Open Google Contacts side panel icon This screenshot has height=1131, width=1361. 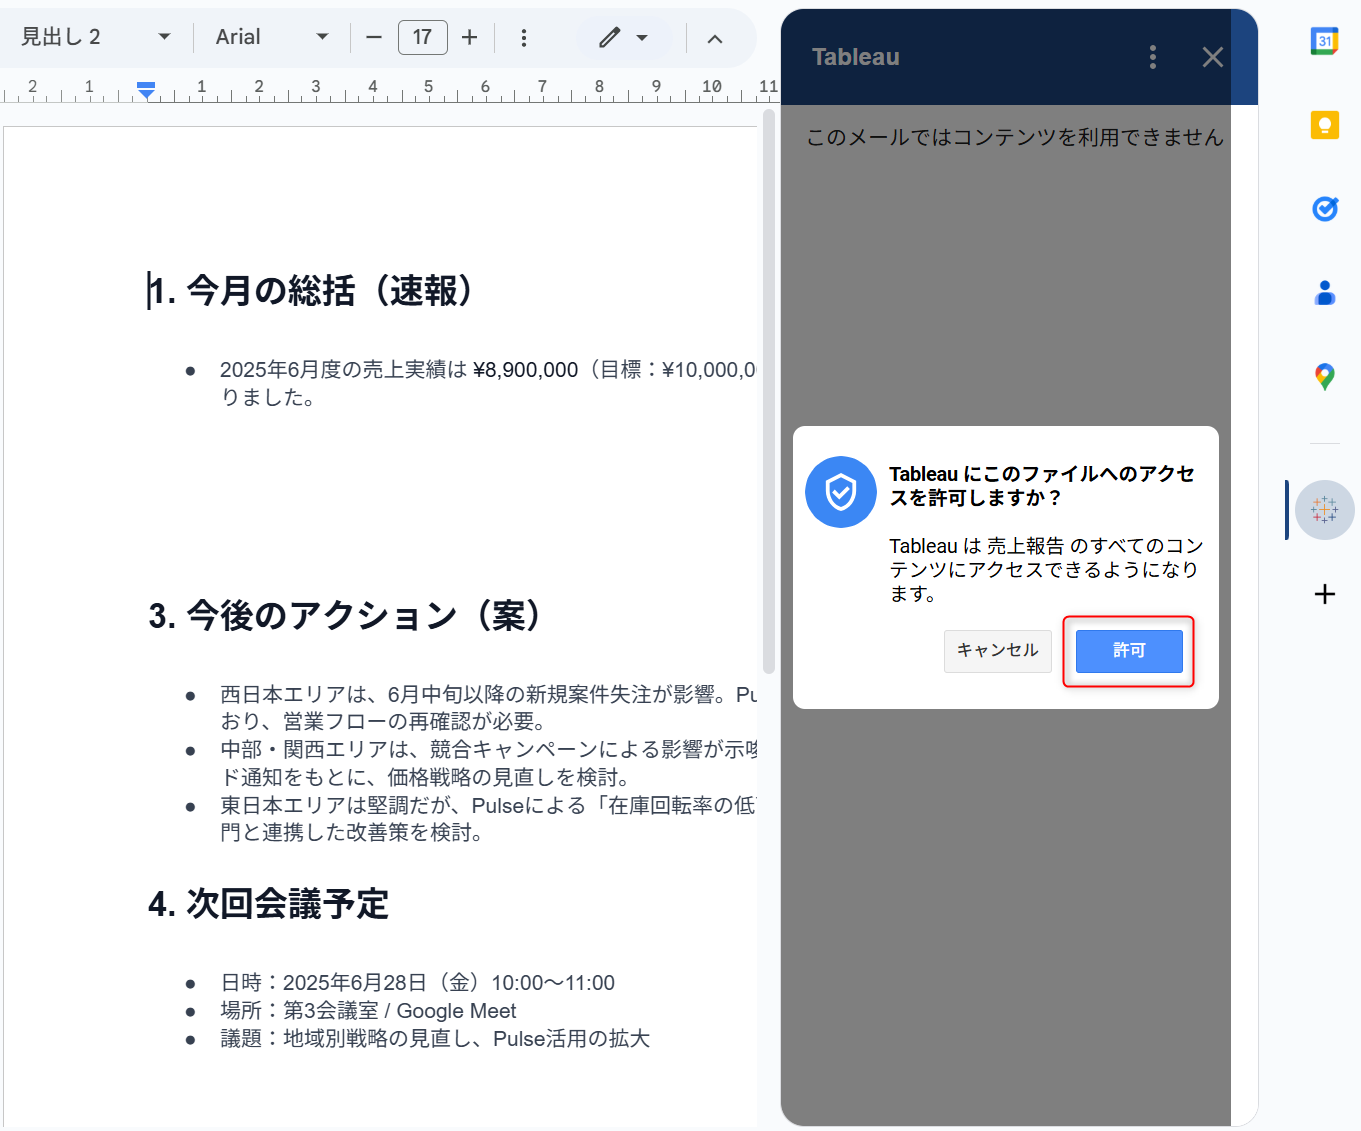(x=1324, y=293)
